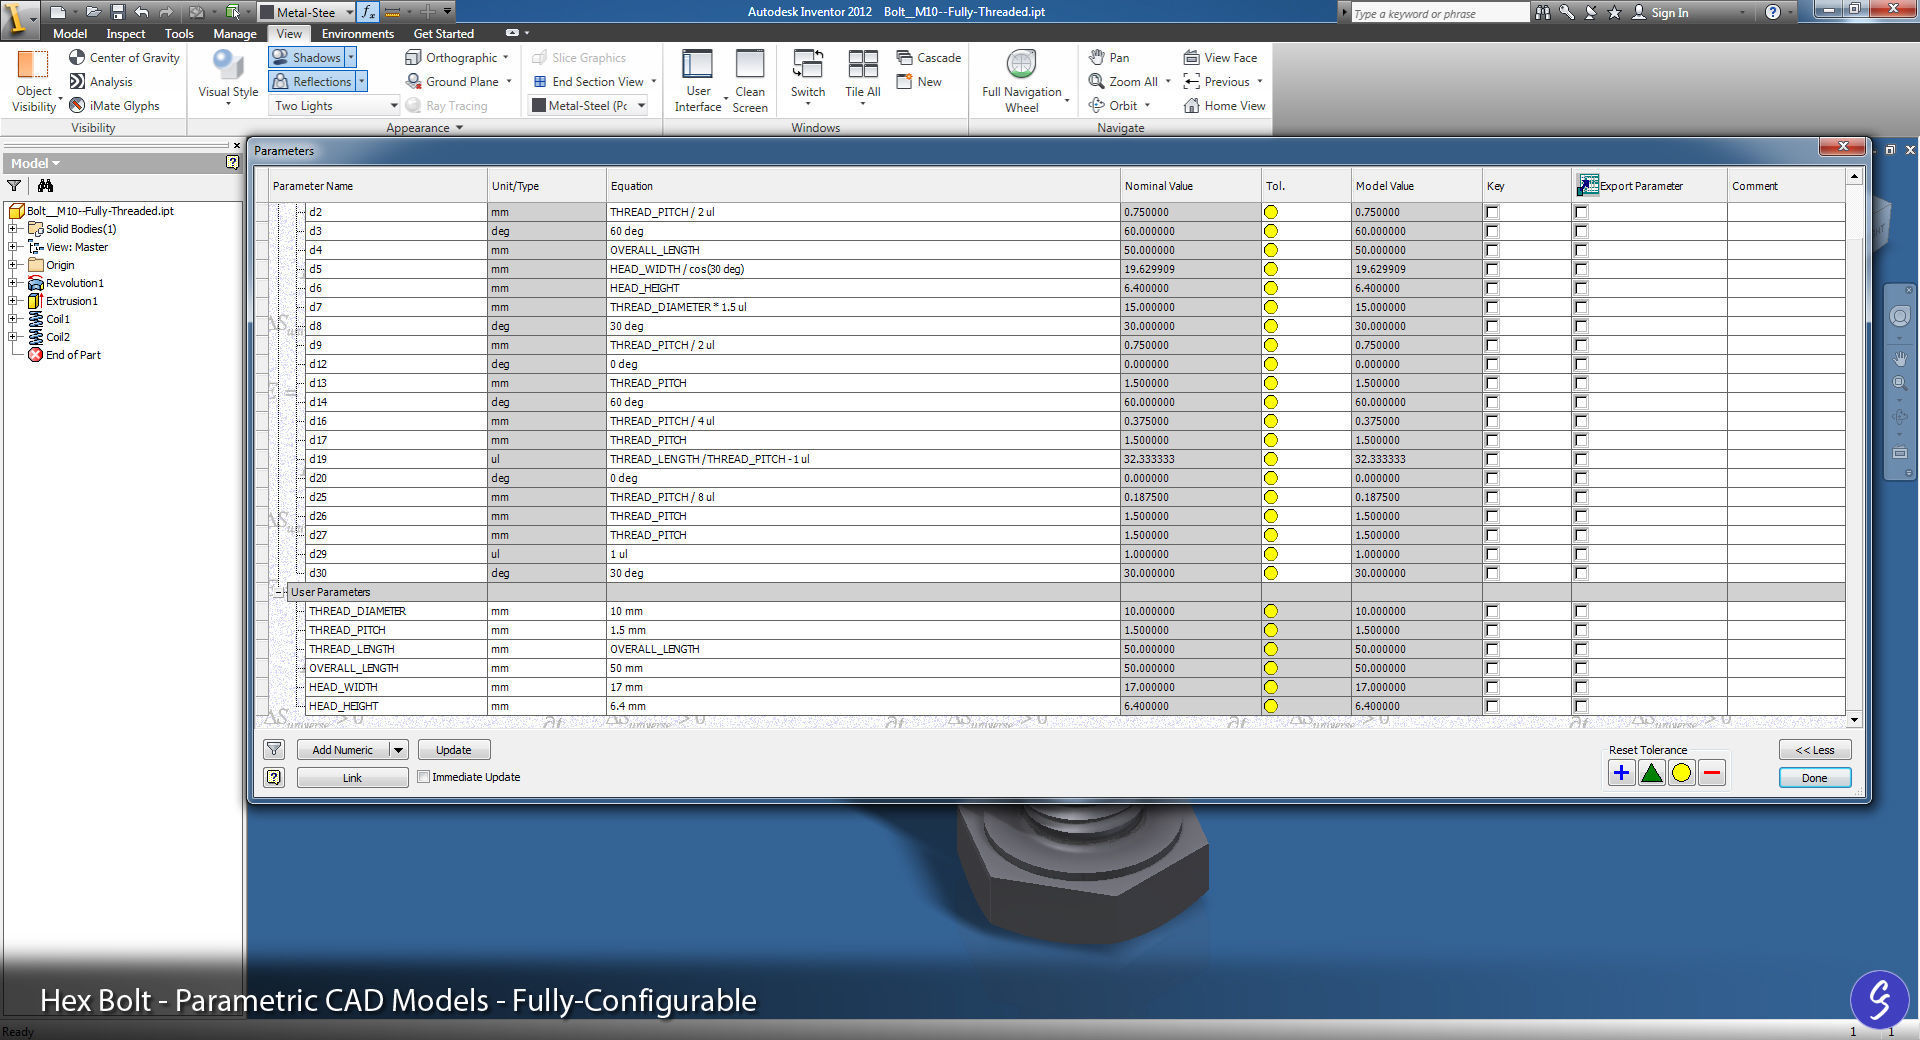Image resolution: width=1920 pixels, height=1040 pixels.
Task: Toggle Shadows in Appearance panel
Action: 307,57
